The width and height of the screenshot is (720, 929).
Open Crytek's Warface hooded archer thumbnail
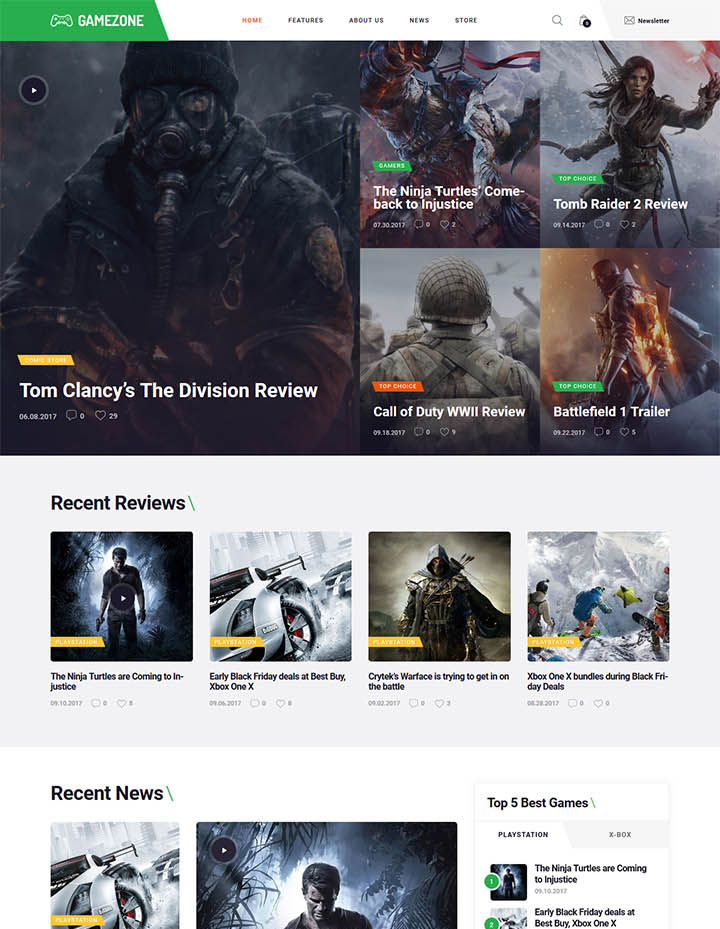(x=439, y=596)
